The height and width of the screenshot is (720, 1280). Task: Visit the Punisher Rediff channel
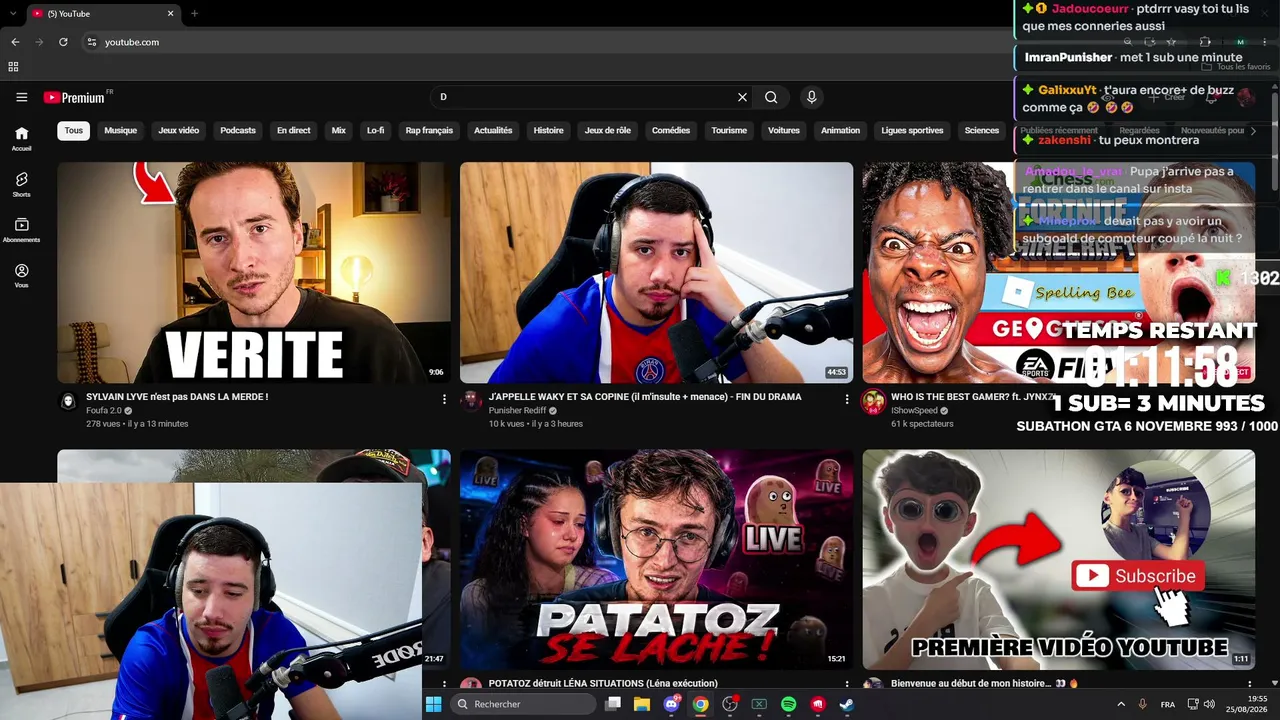(x=517, y=410)
